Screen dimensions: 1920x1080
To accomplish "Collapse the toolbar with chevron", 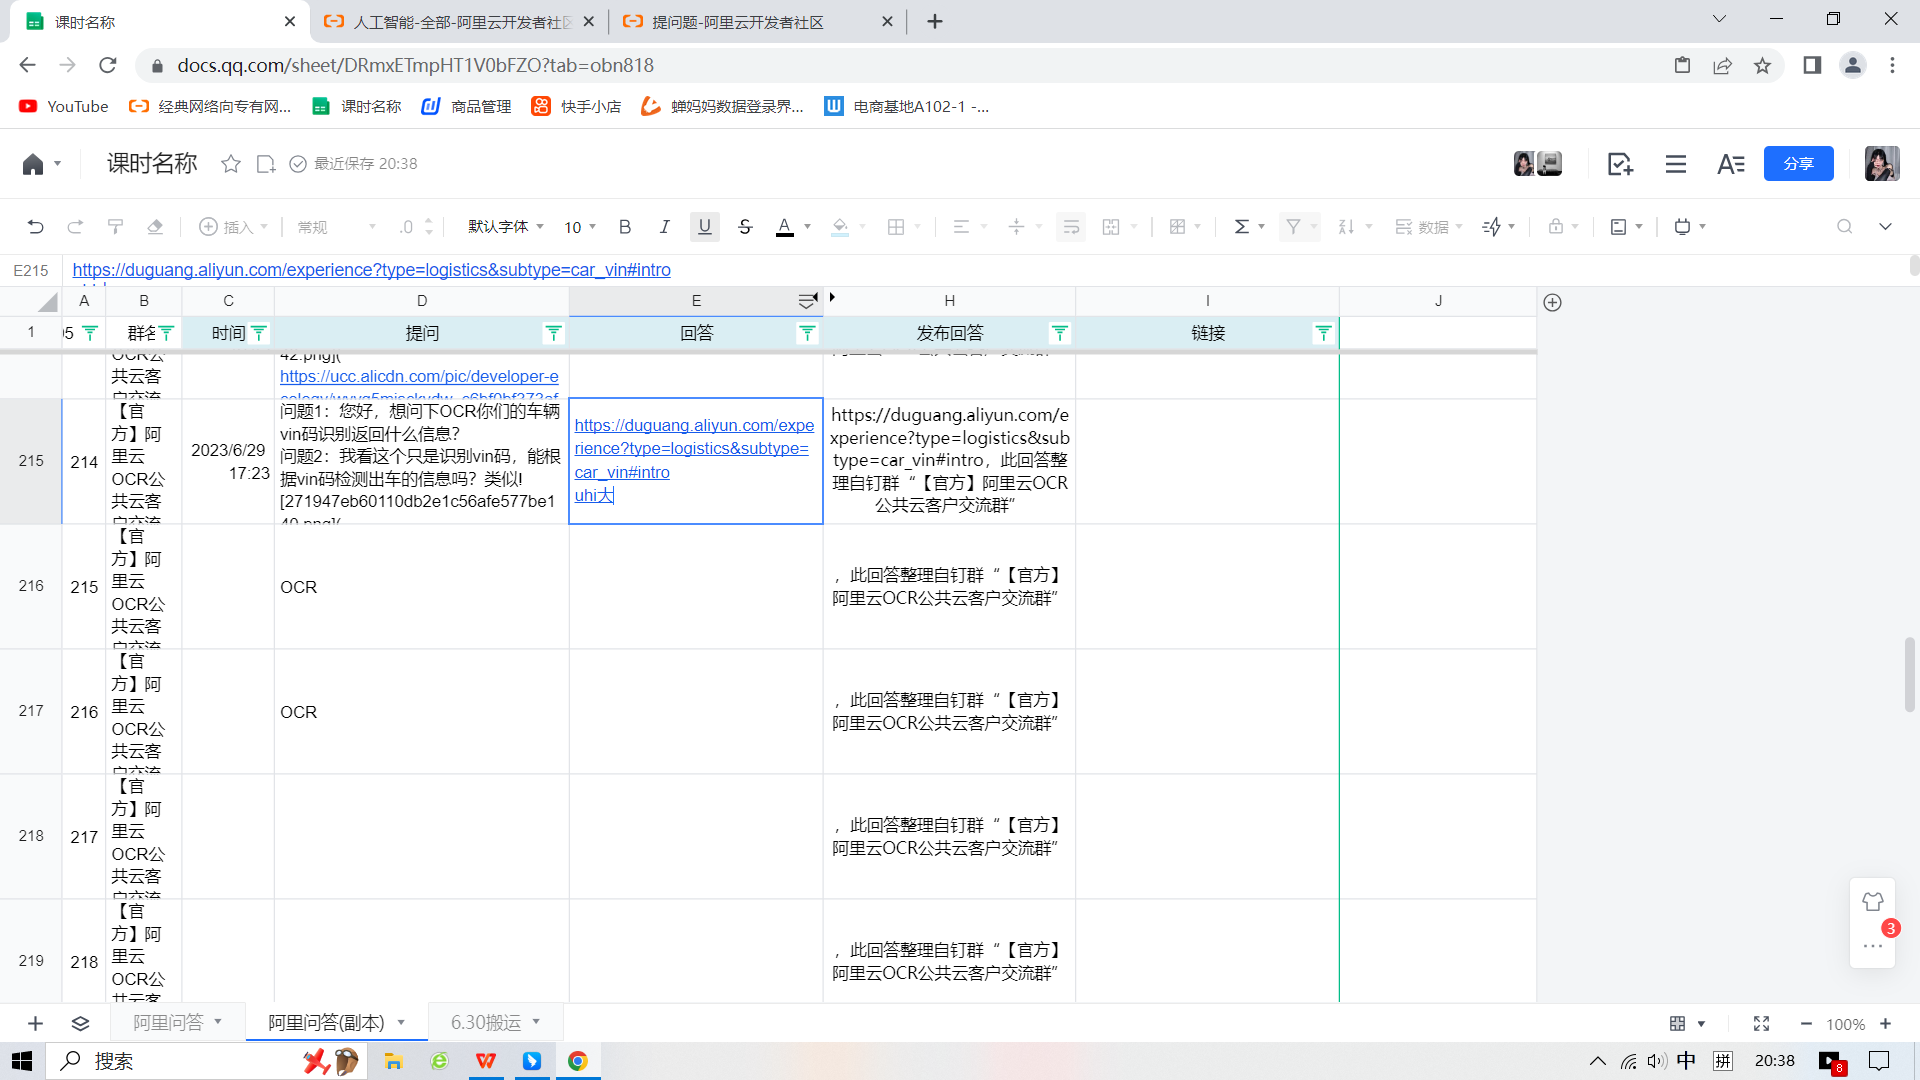I will (x=1885, y=227).
